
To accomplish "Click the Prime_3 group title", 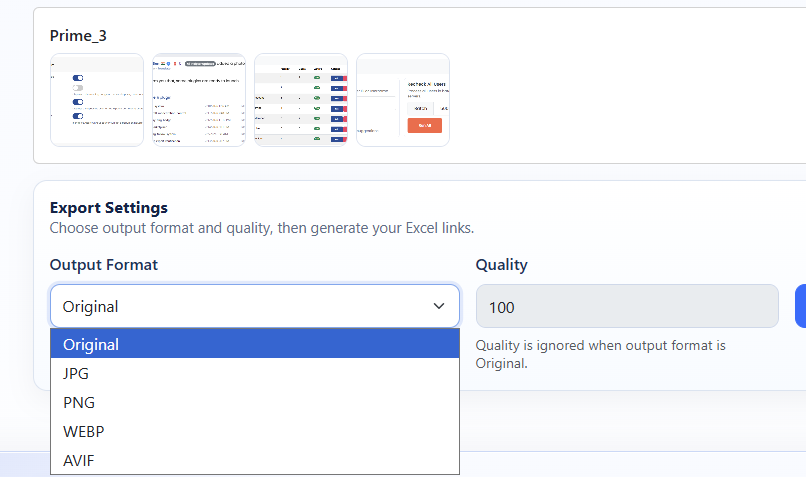I will (78, 36).
